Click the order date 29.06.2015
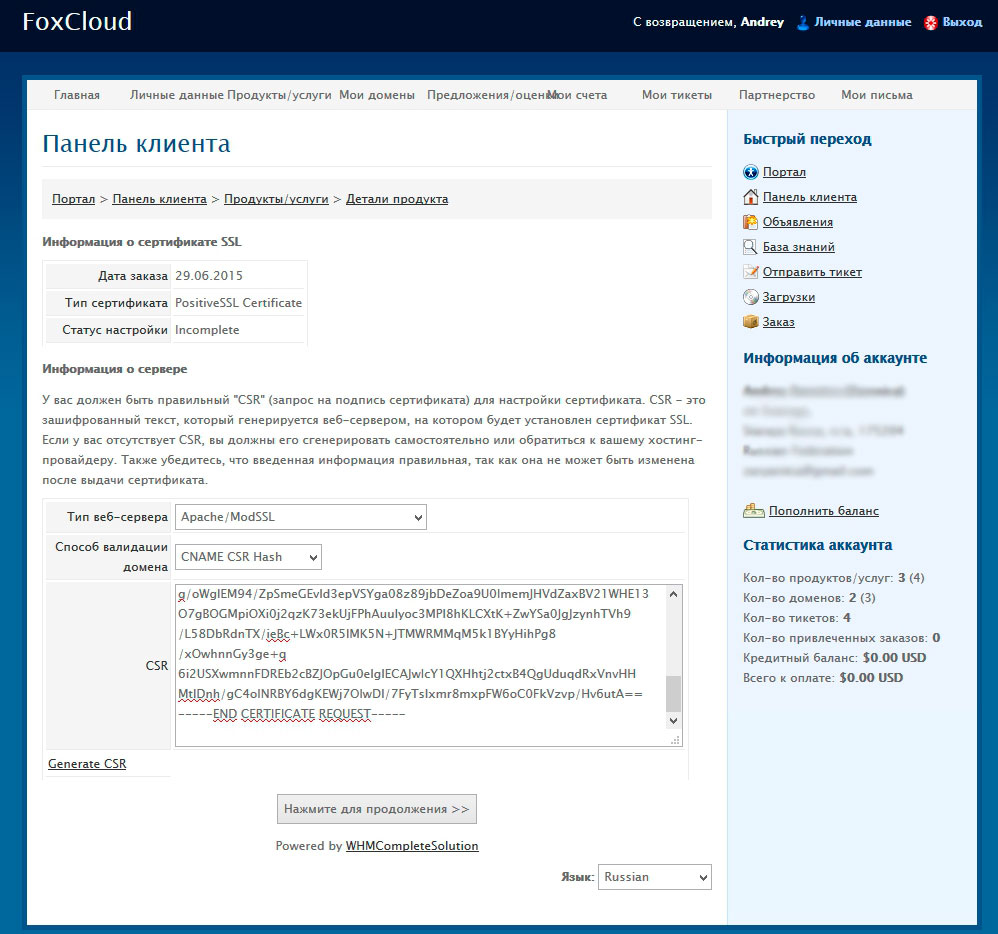 [x=209, y=276]
